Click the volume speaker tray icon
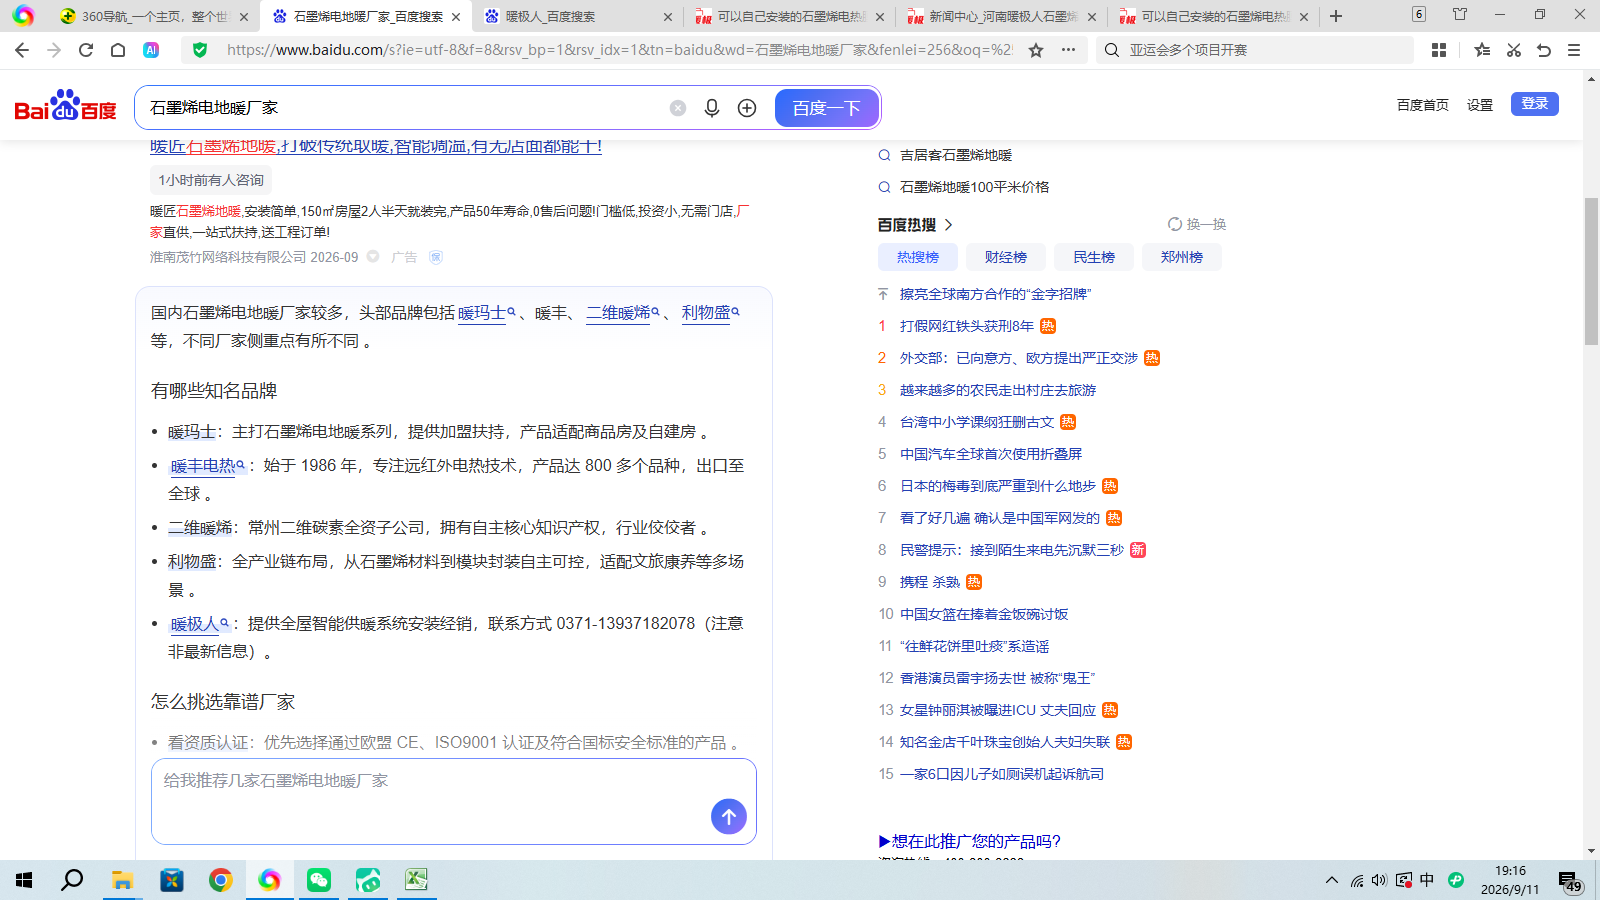This screenshot has width=1600, height=900. 1379,880
